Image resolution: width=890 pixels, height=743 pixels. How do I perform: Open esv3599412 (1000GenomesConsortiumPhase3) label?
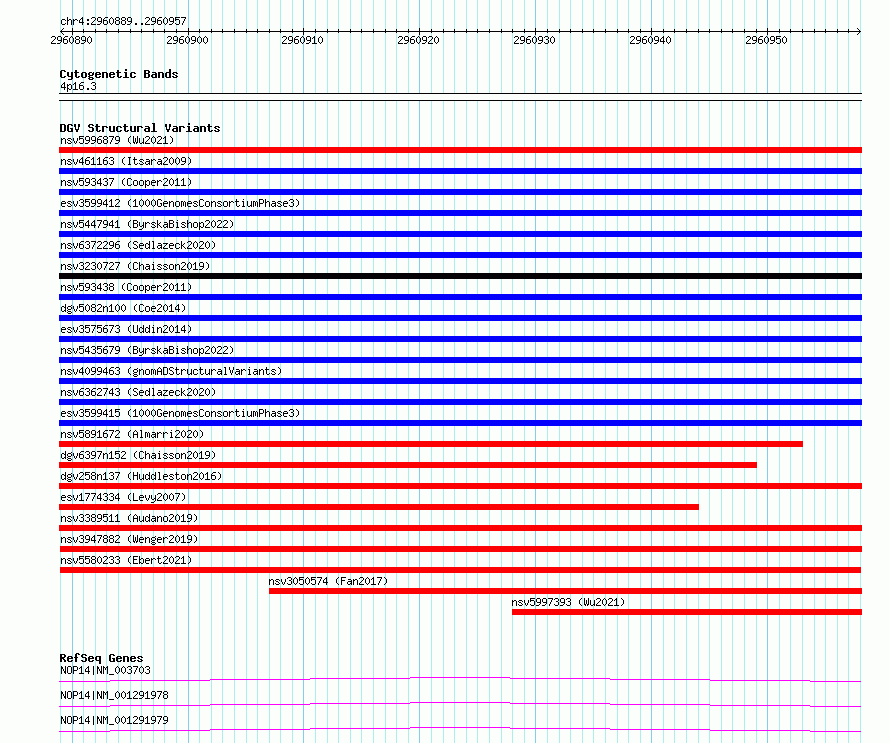pyautogui.click(x=180, y=203)
